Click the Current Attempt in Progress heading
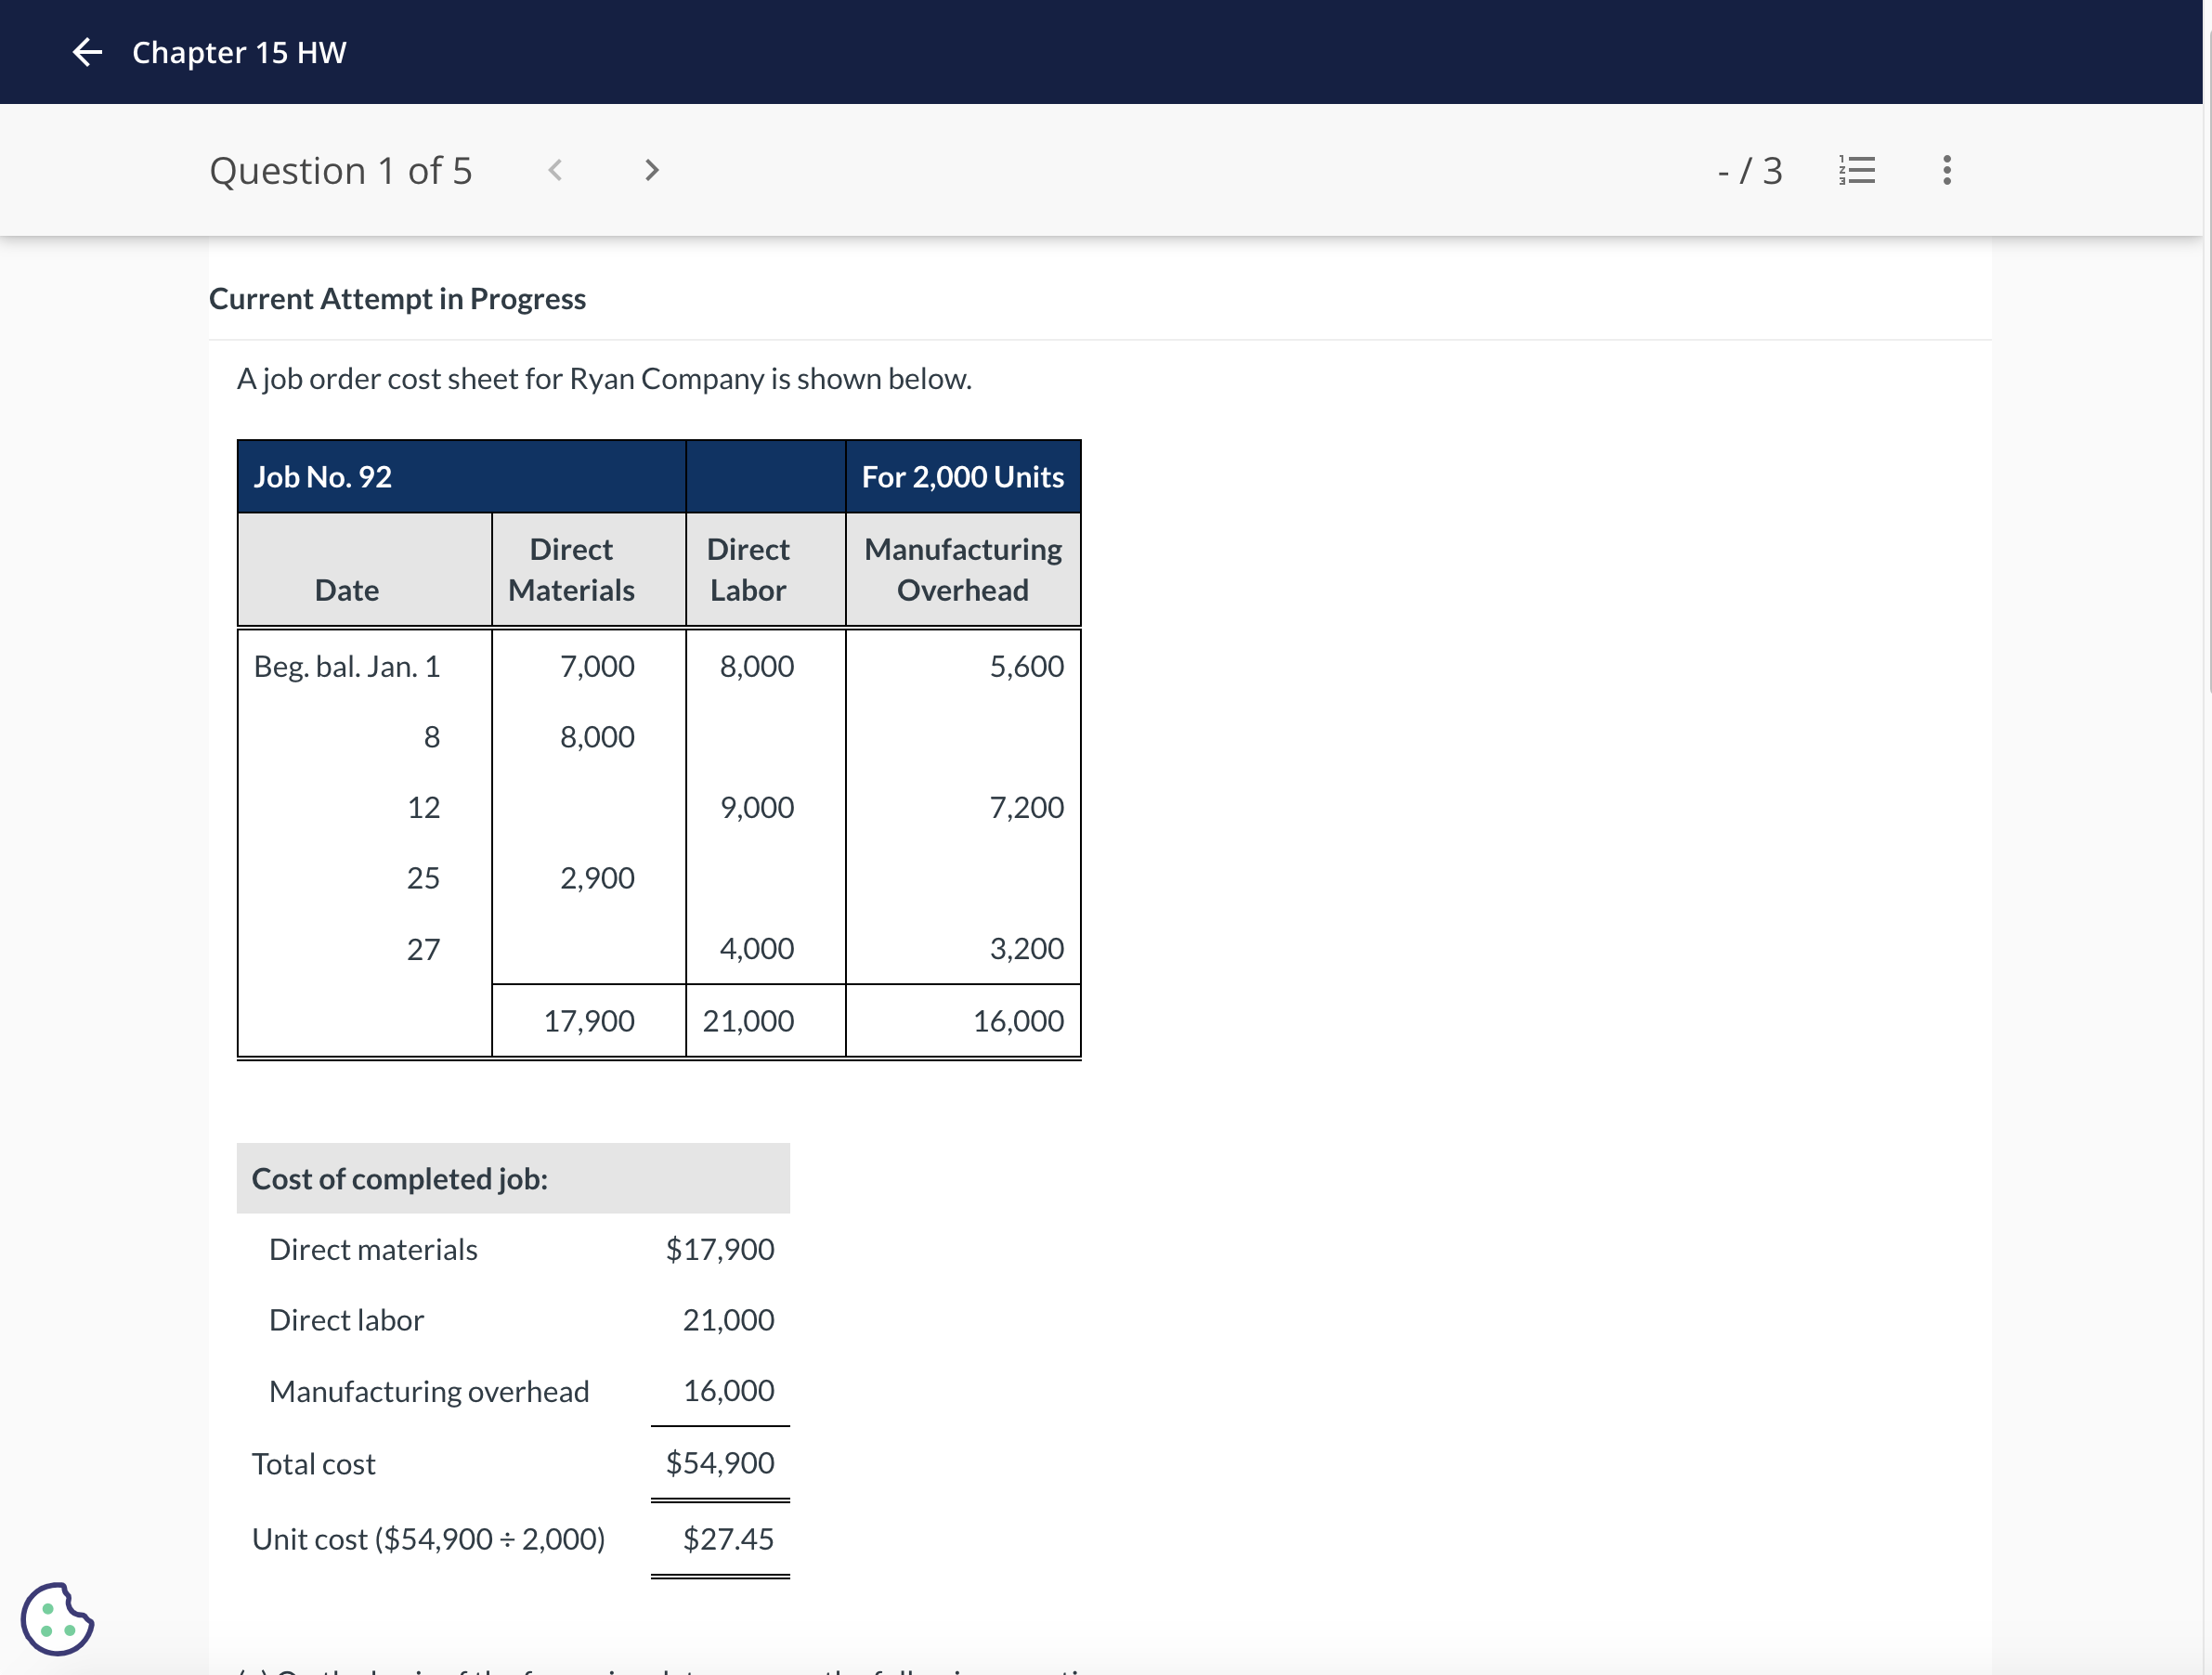2212x1675 pixels. pyautogui.click(x=397, y=298)
